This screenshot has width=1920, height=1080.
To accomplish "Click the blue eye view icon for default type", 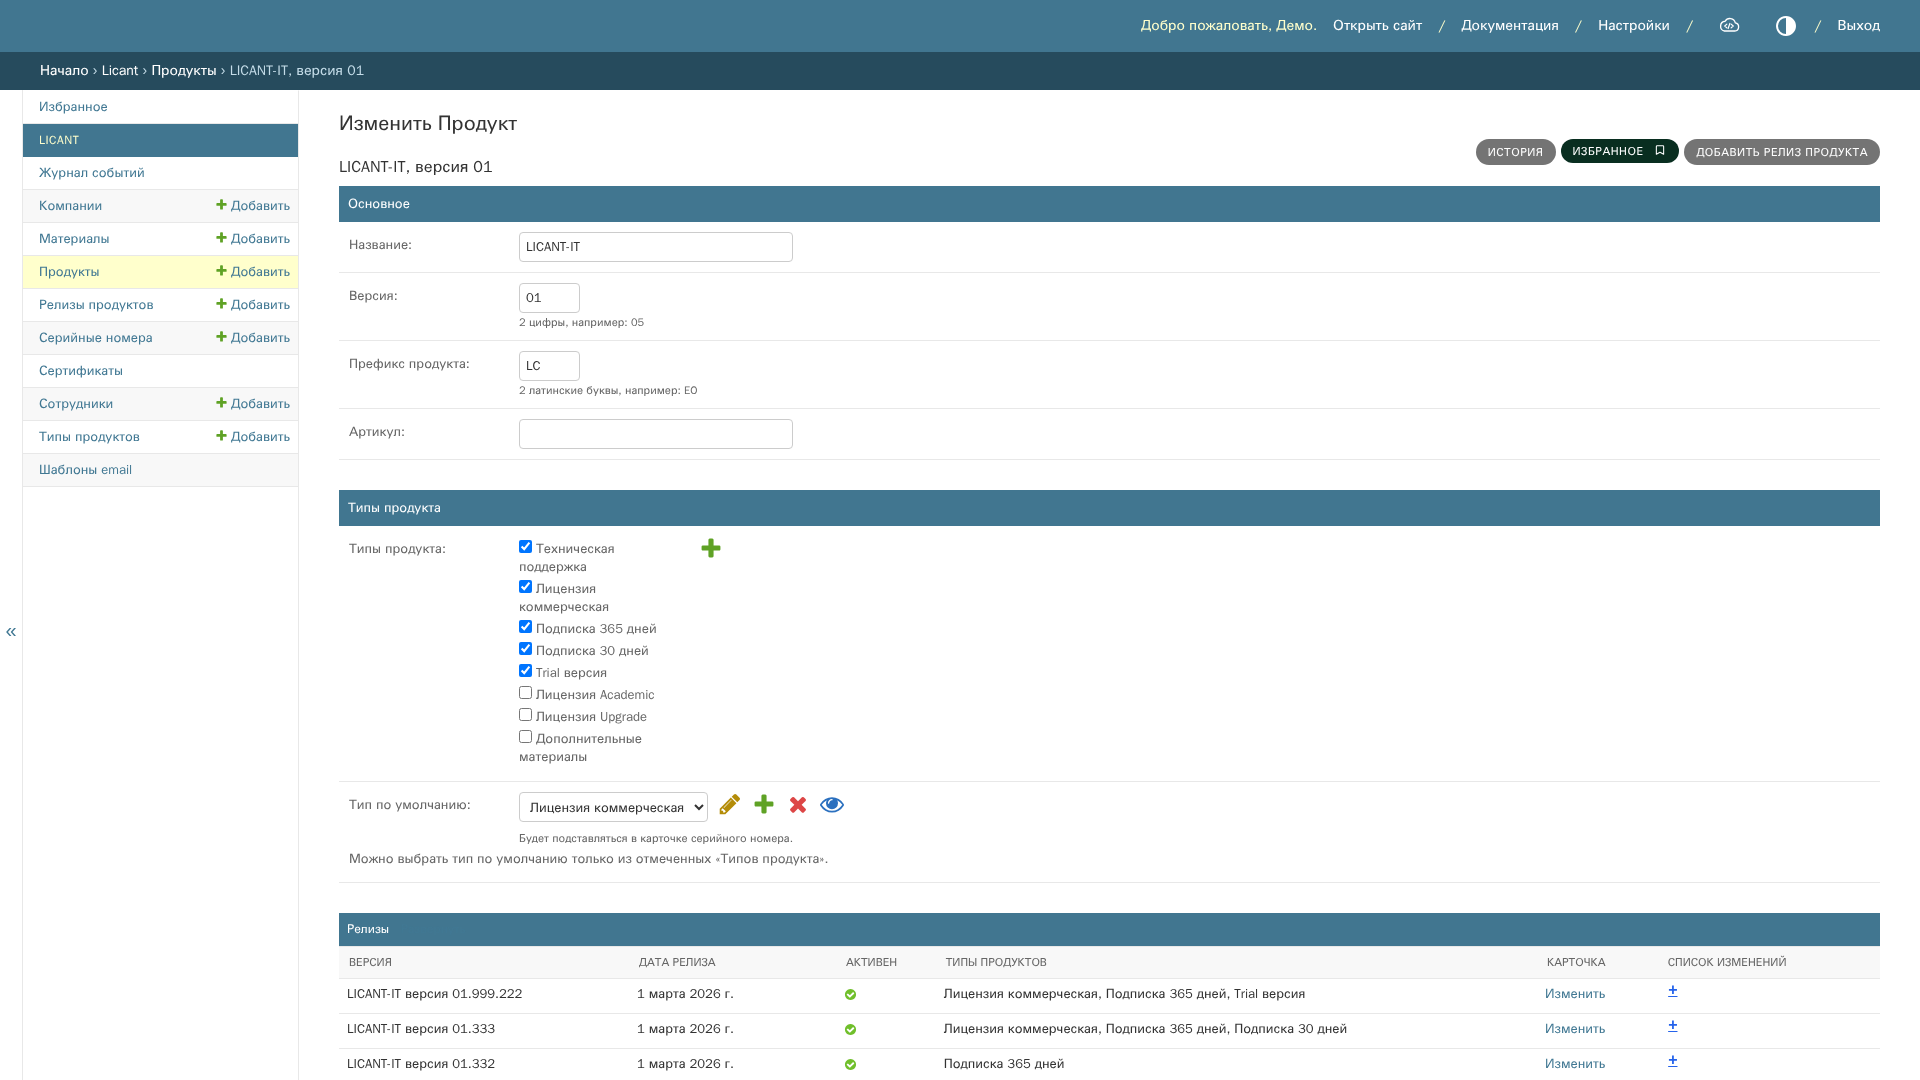I will click(x=832, y=805).
